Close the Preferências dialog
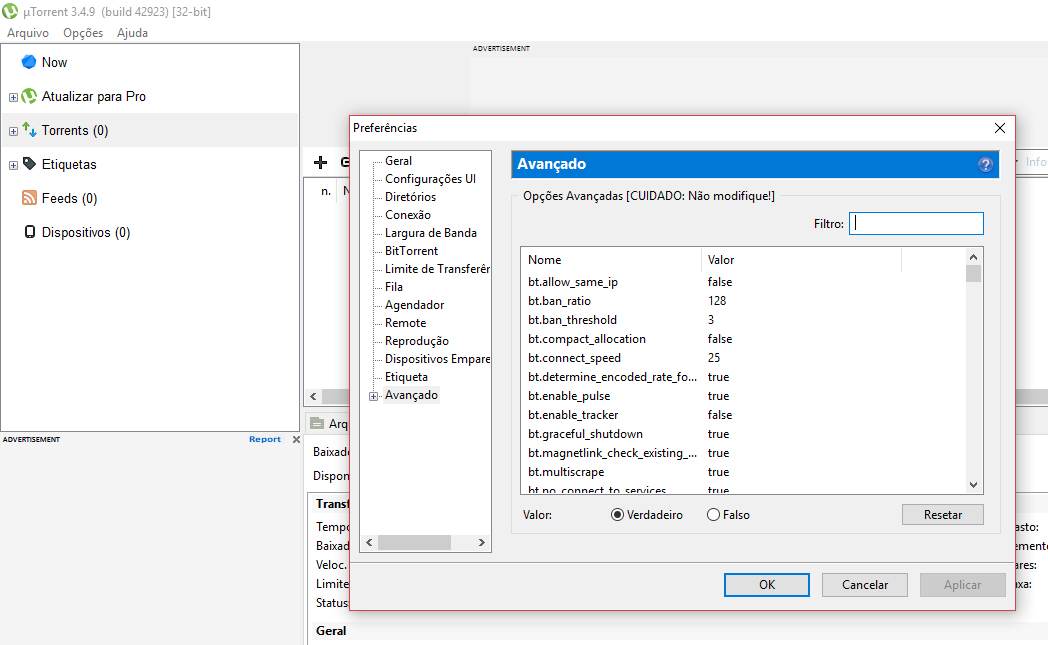The image size is (1048, 645). 1000,128
